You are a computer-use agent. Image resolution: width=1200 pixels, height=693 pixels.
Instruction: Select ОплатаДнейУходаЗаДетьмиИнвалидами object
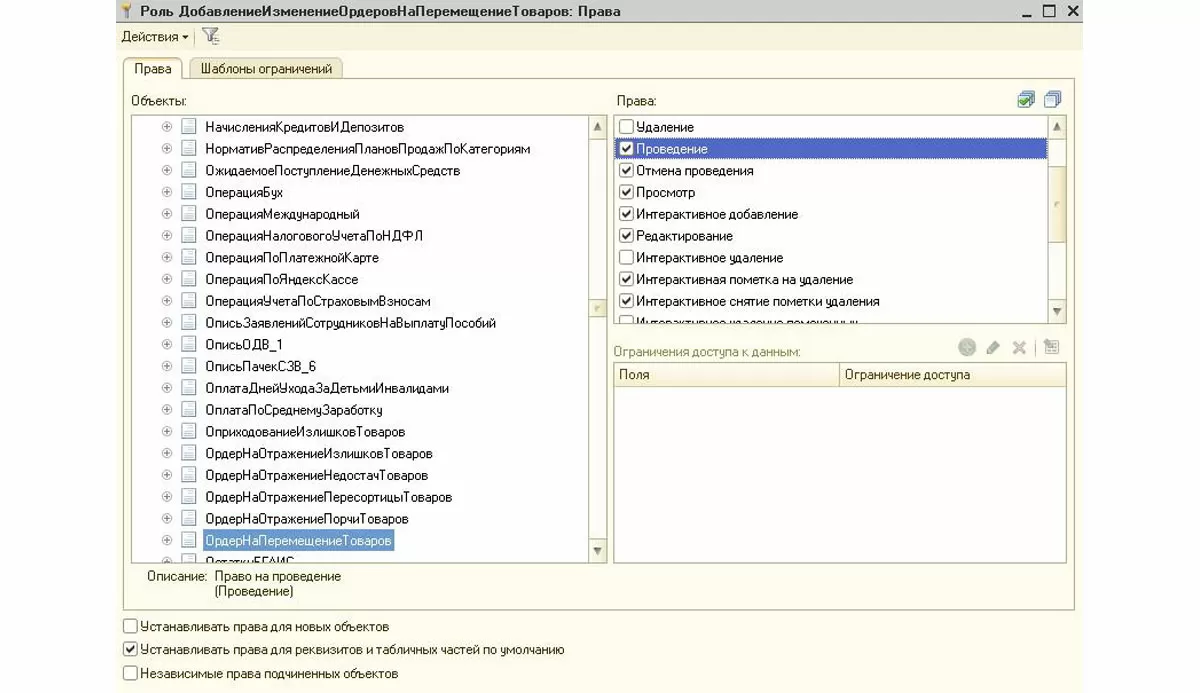[x=327, y=388]
